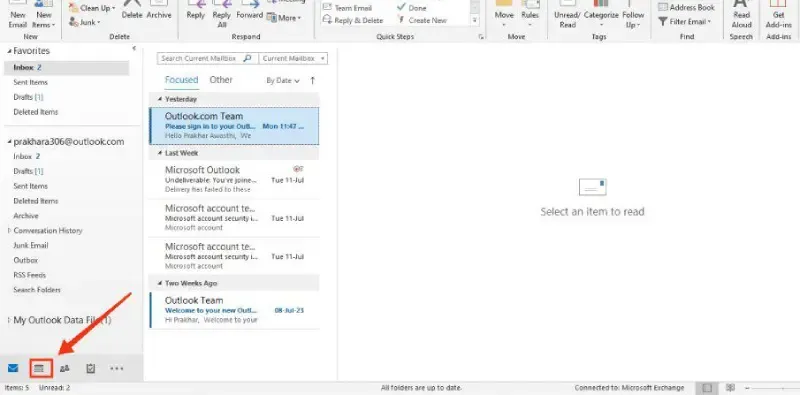Apply the Done quick step
800x395 pixels.
(x=412, y=8)
